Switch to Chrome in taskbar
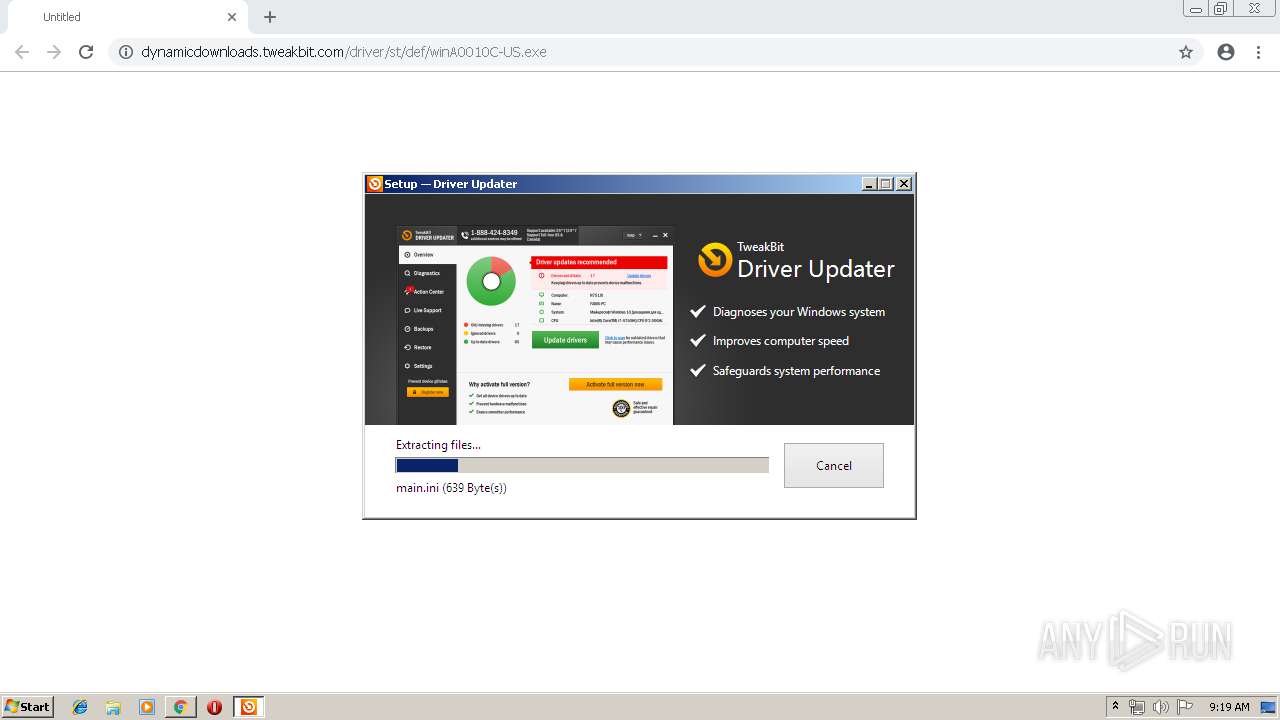Viewport: 1280px width, 720px height. click(x=180, y=707)
